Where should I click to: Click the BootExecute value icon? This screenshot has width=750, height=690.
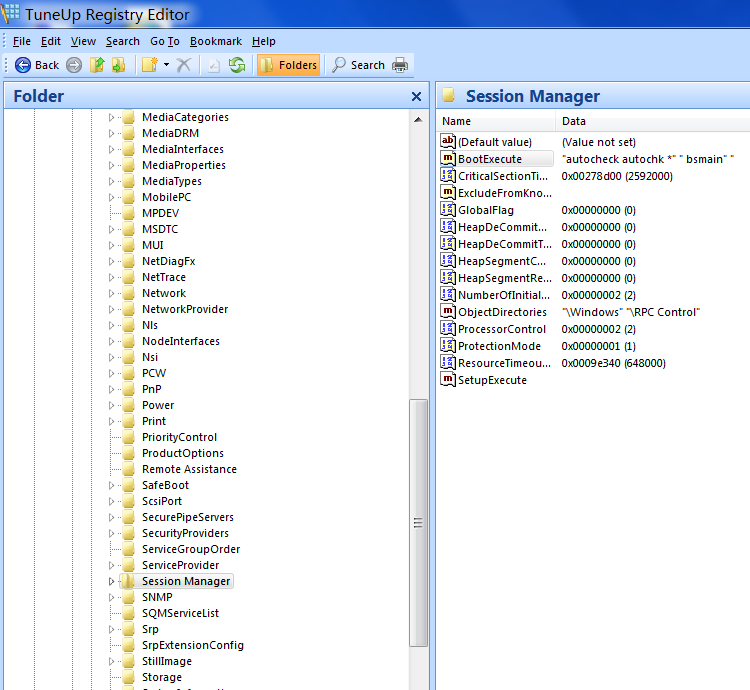[x=448, y=159]
